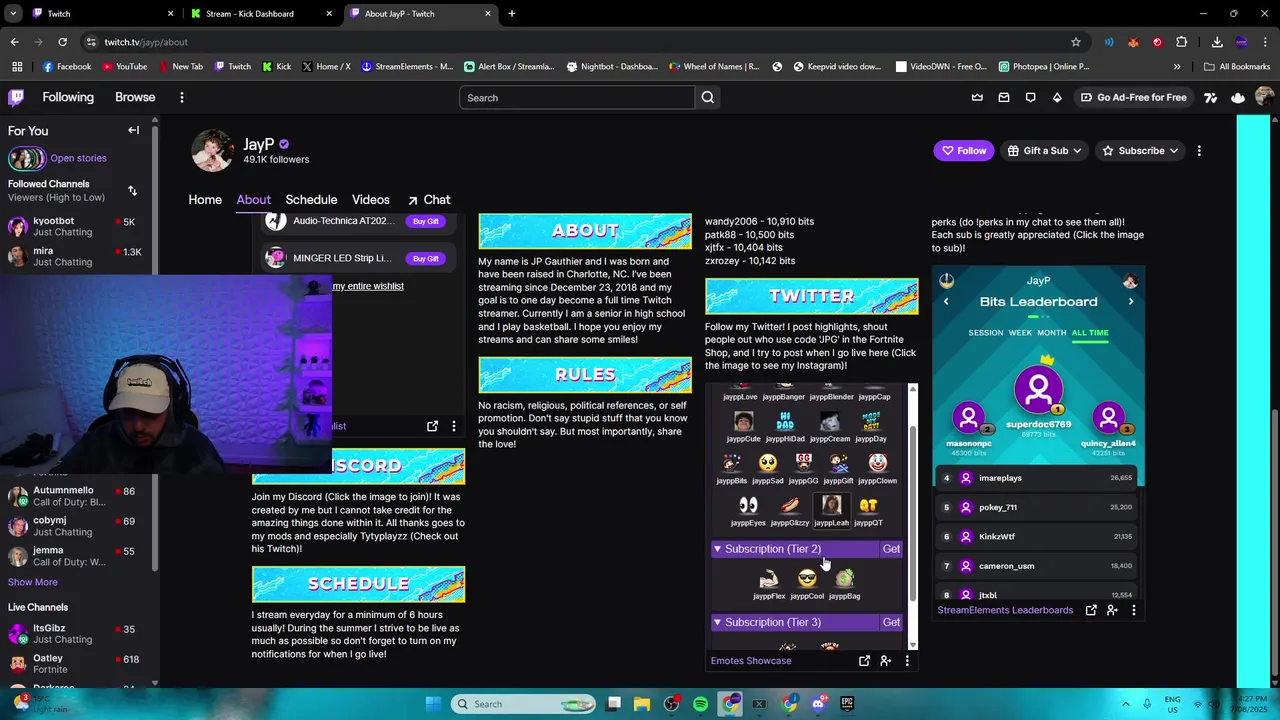Go to previous leaderboard with left arrow

tap(946, 301)
